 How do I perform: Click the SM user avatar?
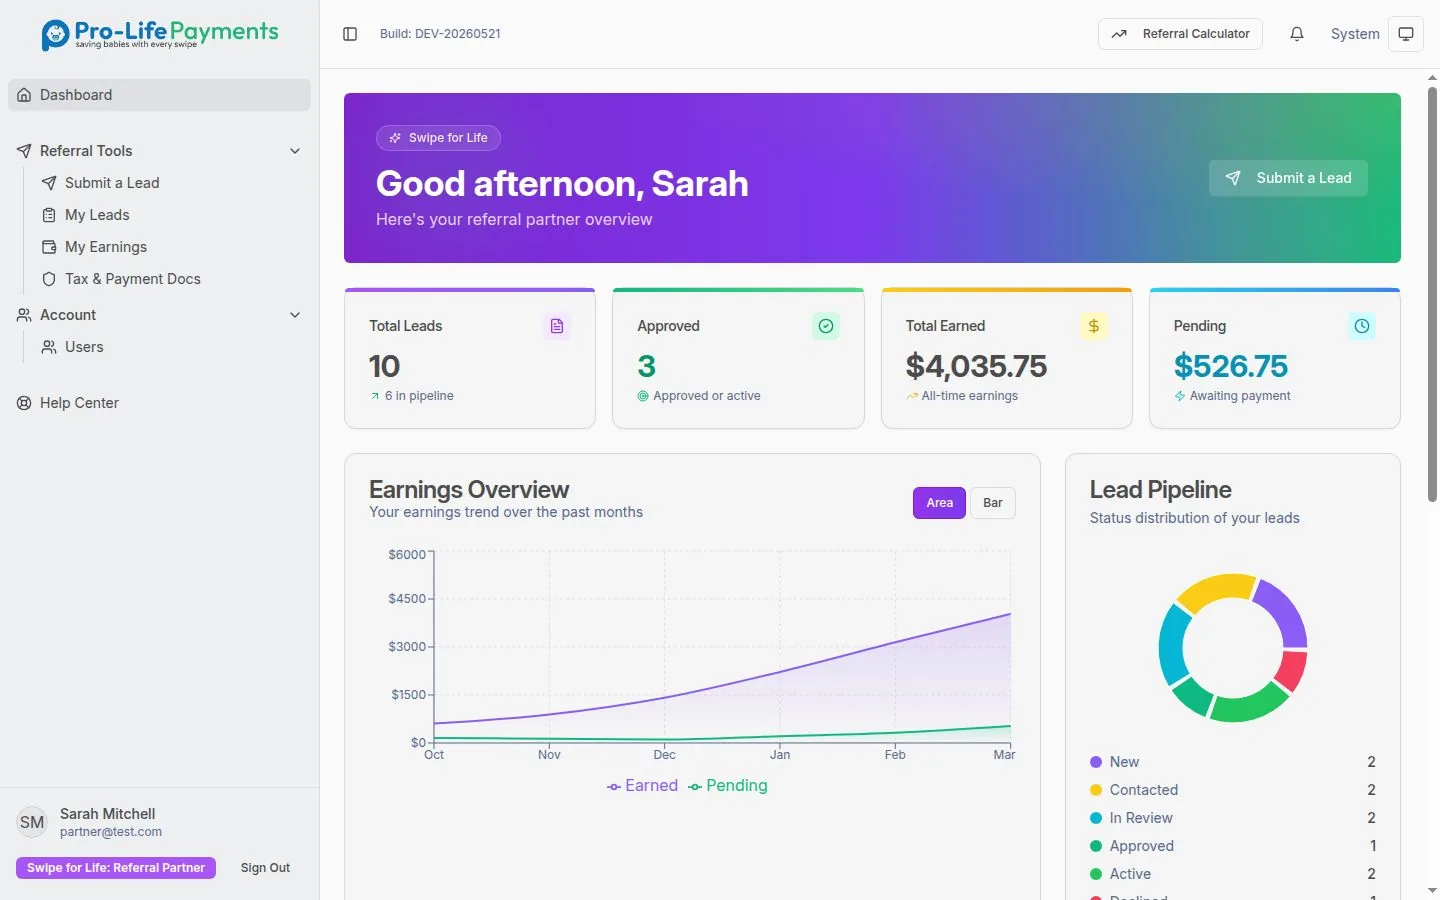(x=32, y=822)
